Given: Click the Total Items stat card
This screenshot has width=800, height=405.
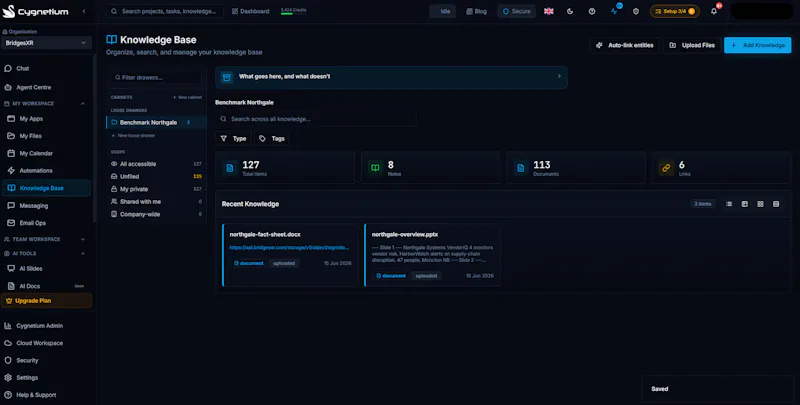Looking at the screenshot, I should (x=285, y=168).
